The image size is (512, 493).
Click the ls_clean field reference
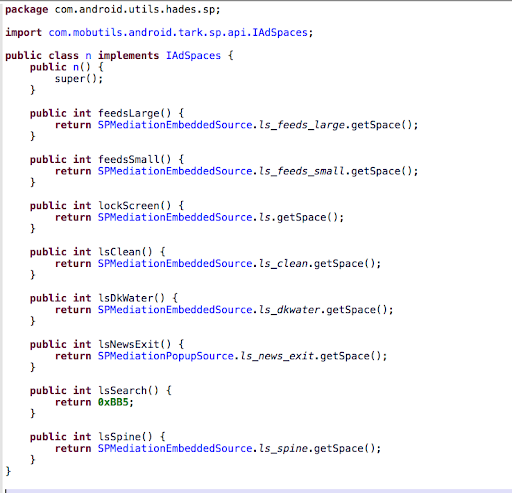pos(284,264)
